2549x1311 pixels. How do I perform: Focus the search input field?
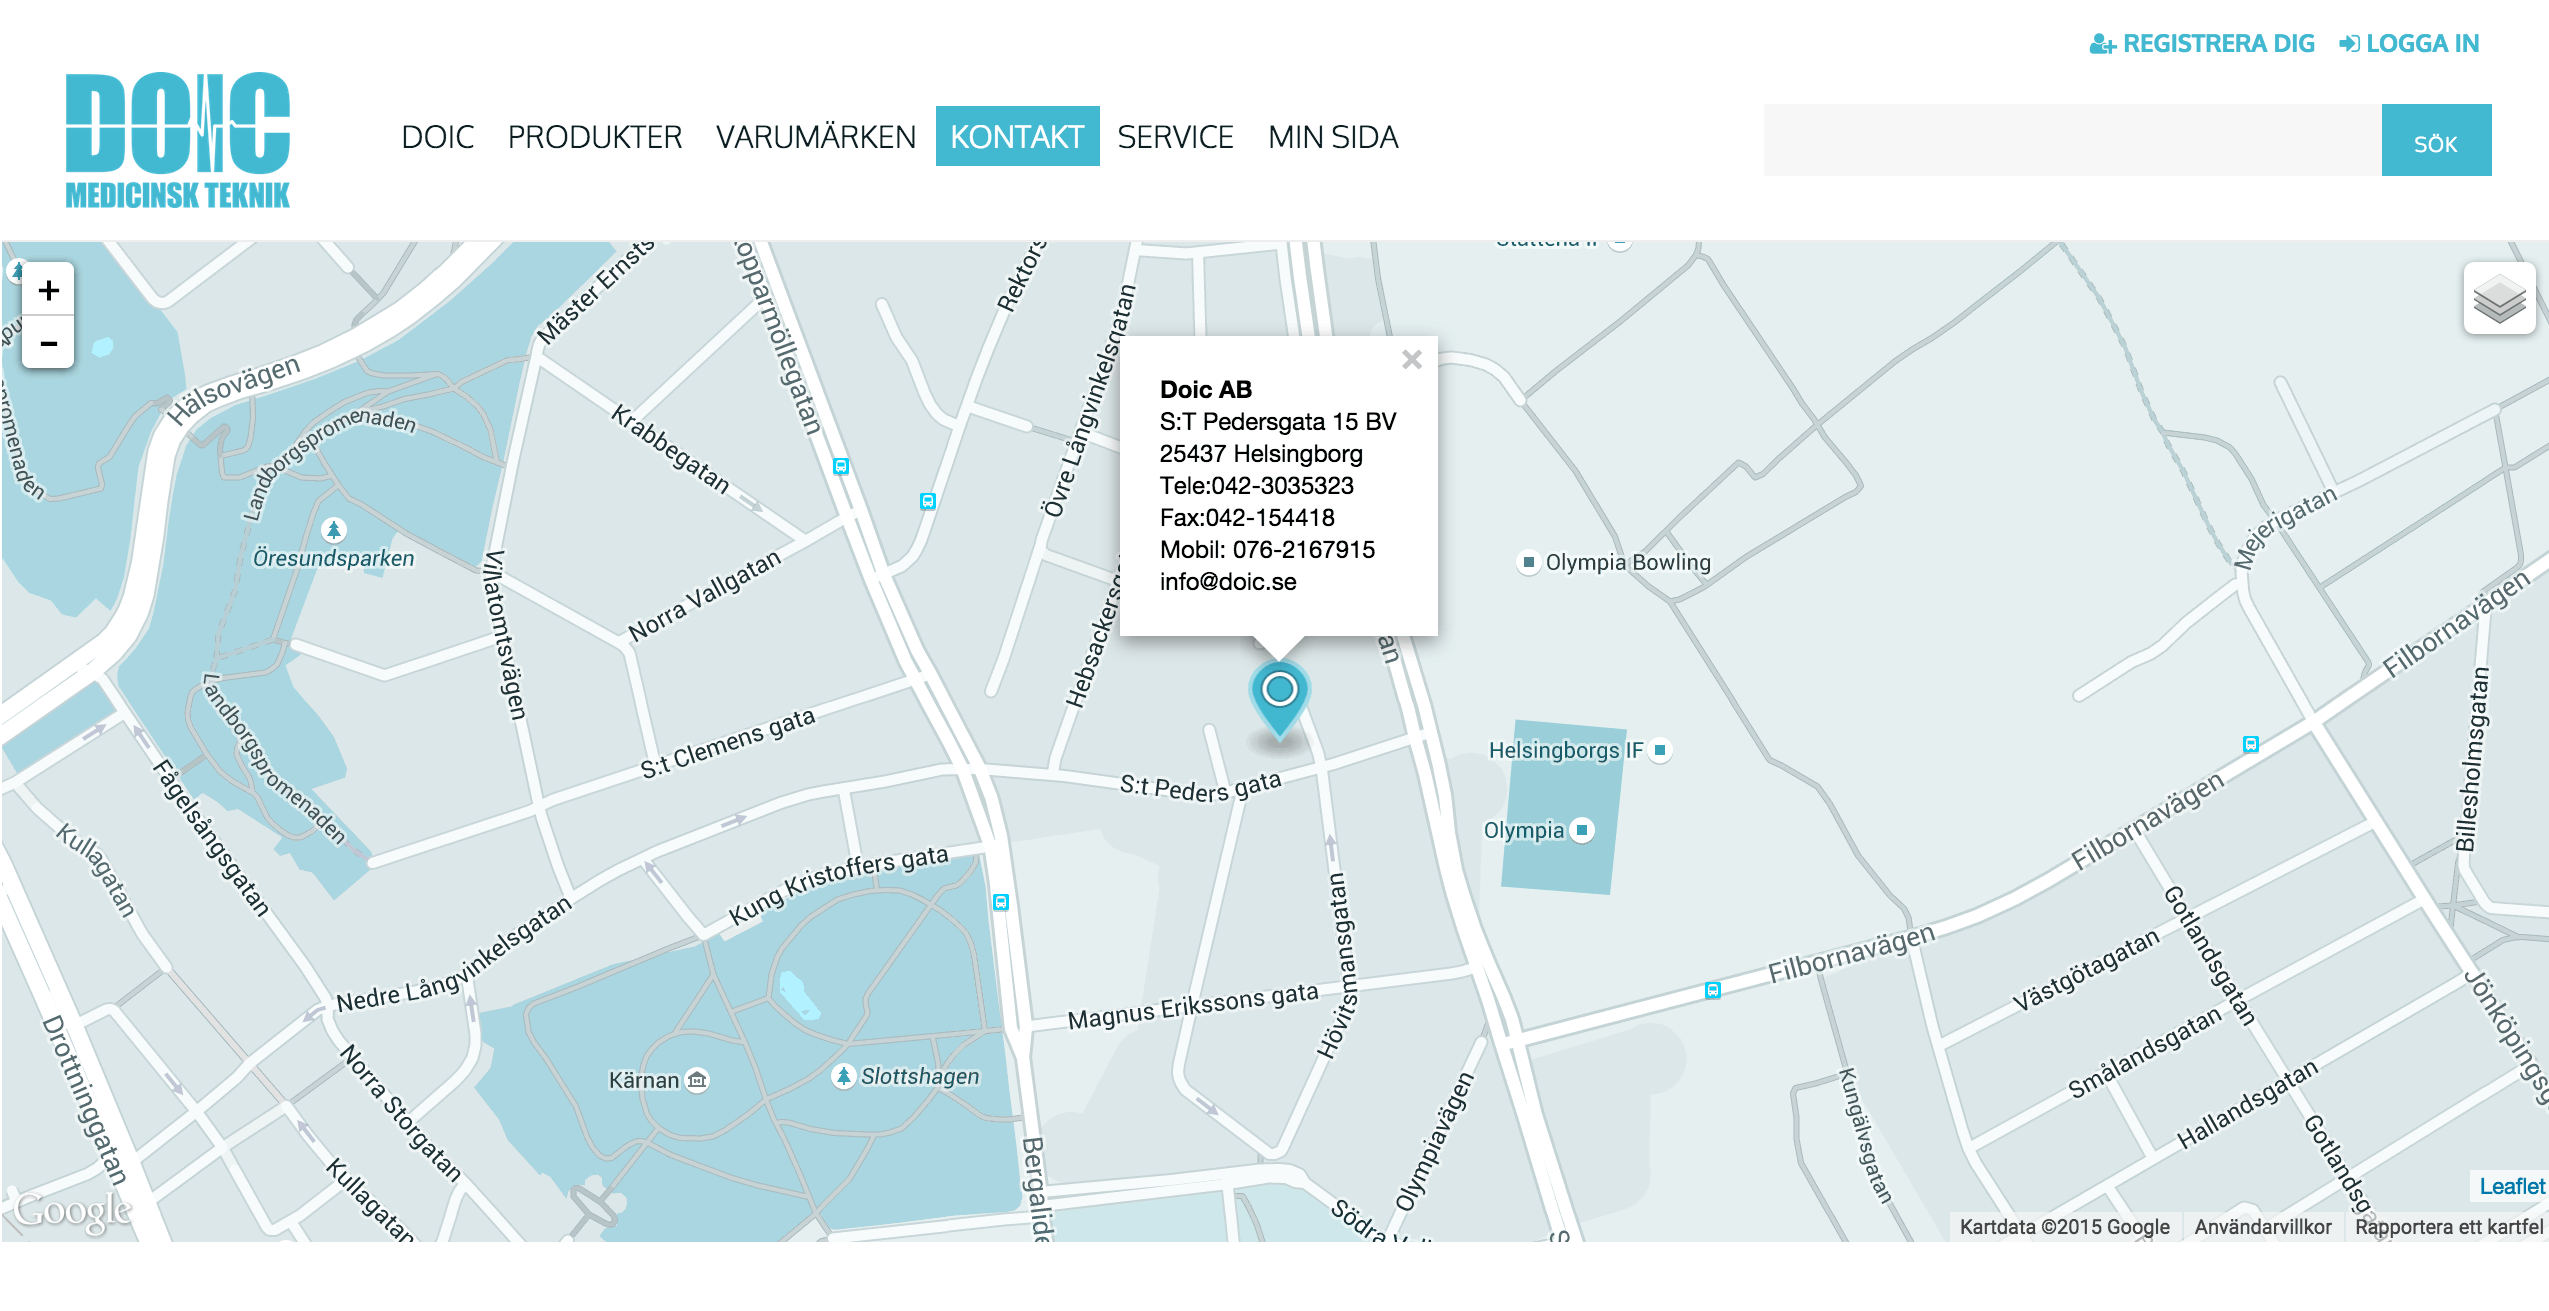click(2070, 141)
